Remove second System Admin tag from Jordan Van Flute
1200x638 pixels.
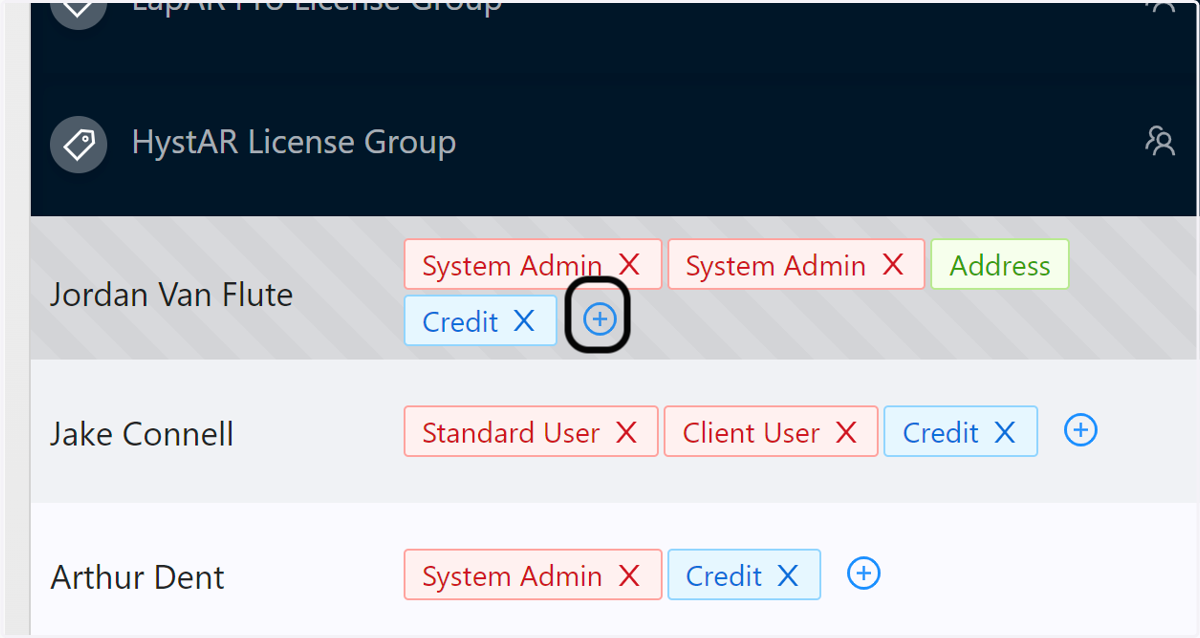click(x=892, y=265)
